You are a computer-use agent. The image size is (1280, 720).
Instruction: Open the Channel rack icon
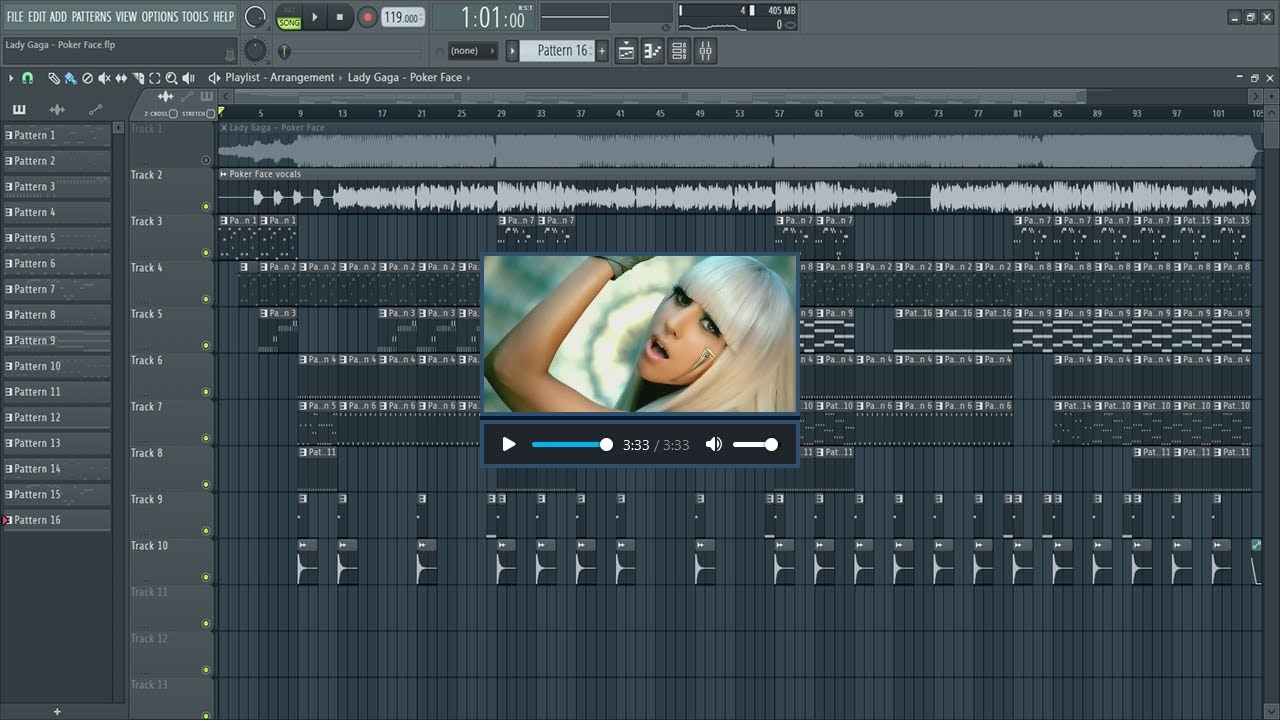pos(679,51)
